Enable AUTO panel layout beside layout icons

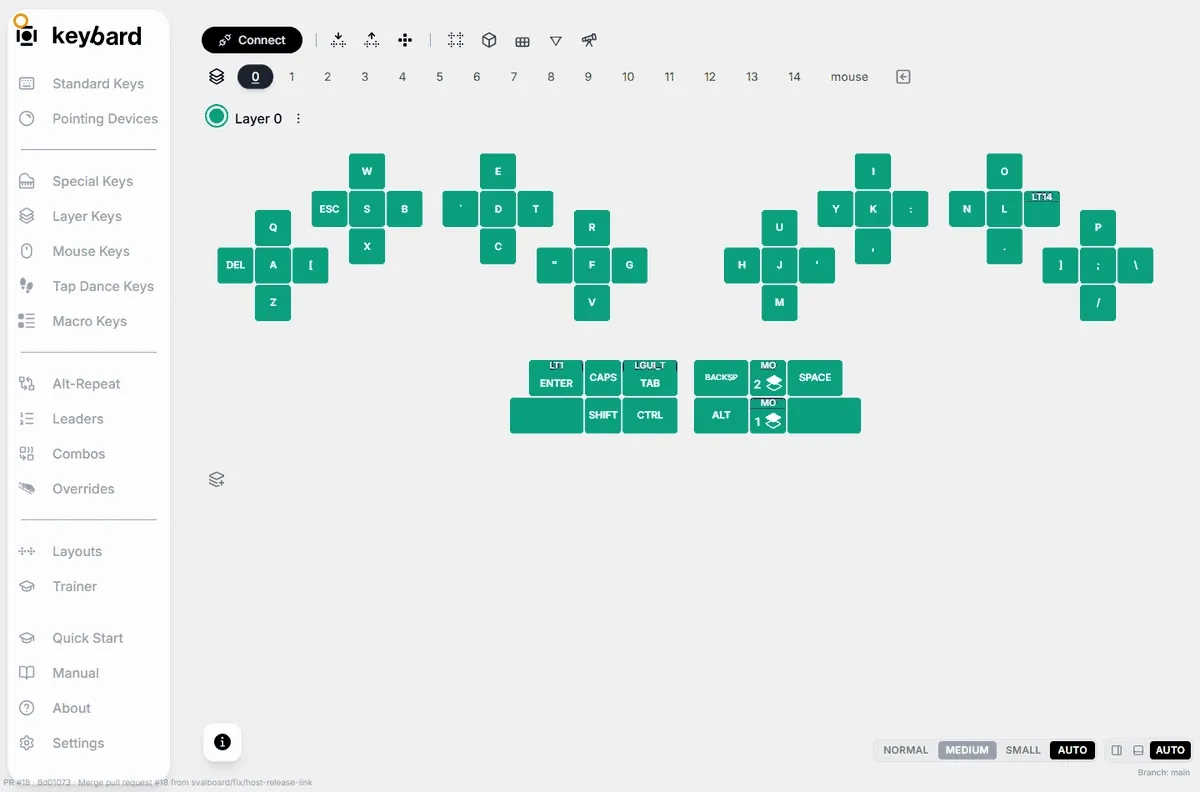click(x=1170, y=750)
